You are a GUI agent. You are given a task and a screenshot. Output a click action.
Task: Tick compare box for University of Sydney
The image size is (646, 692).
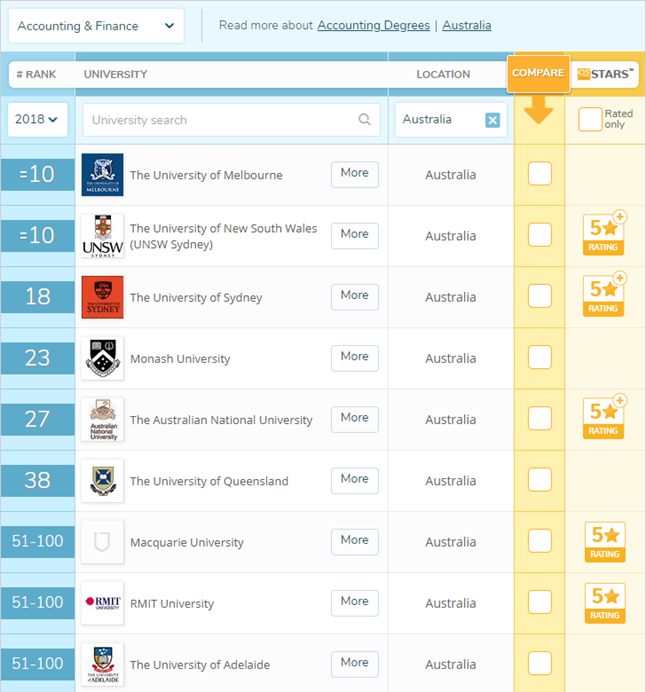coord(540,296)
